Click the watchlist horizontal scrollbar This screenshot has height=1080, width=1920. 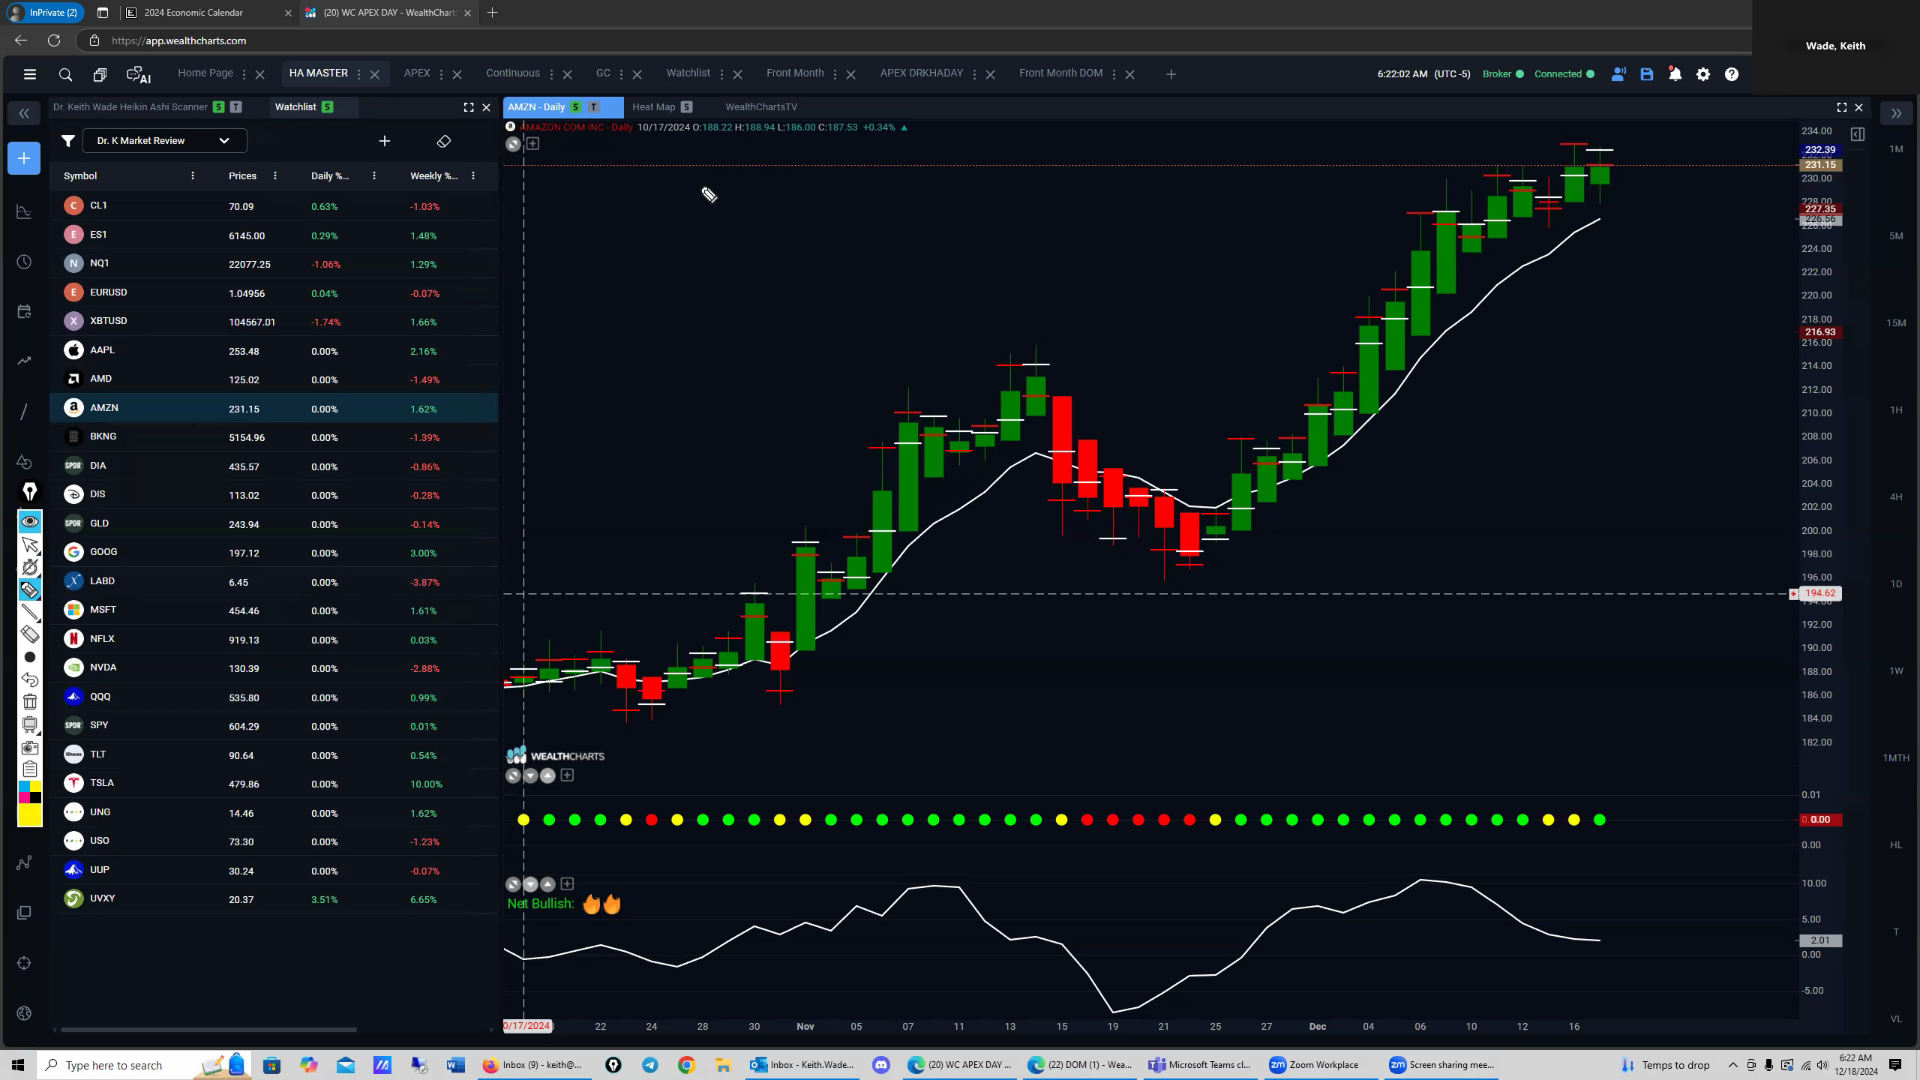[x=208, y=1029]
